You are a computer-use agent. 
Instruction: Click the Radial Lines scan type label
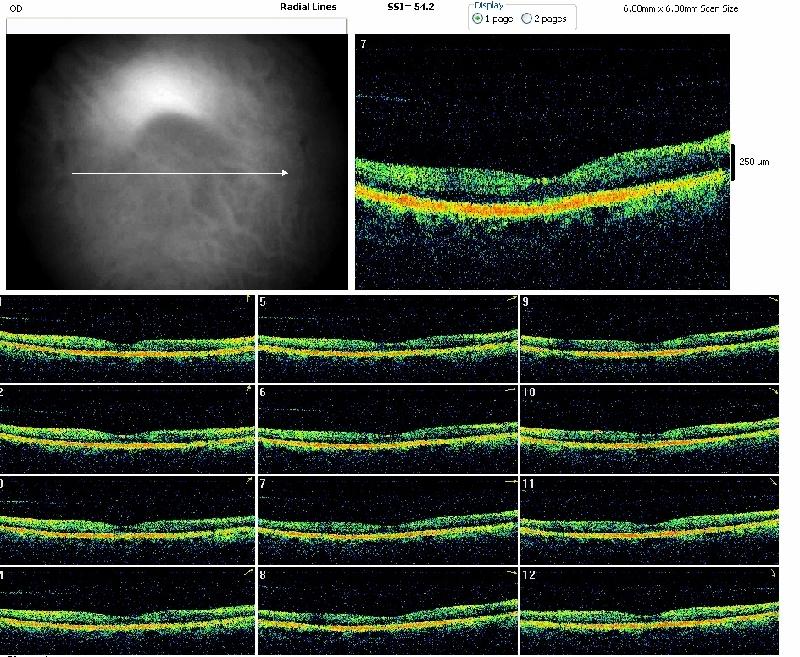[x=309, y=7]
